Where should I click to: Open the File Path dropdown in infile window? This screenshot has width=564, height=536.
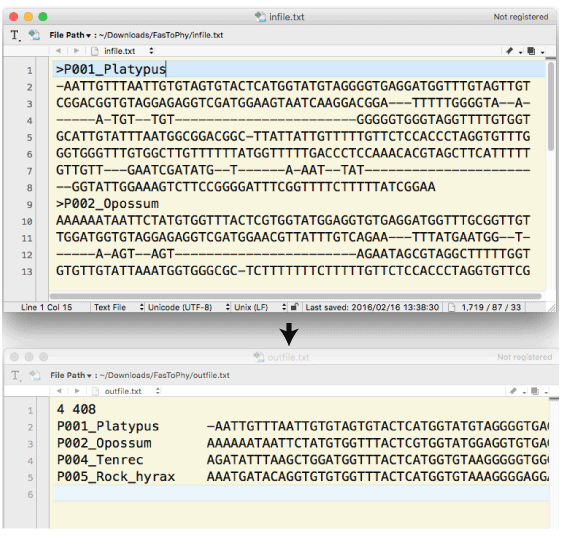click(x=70, y=35)
